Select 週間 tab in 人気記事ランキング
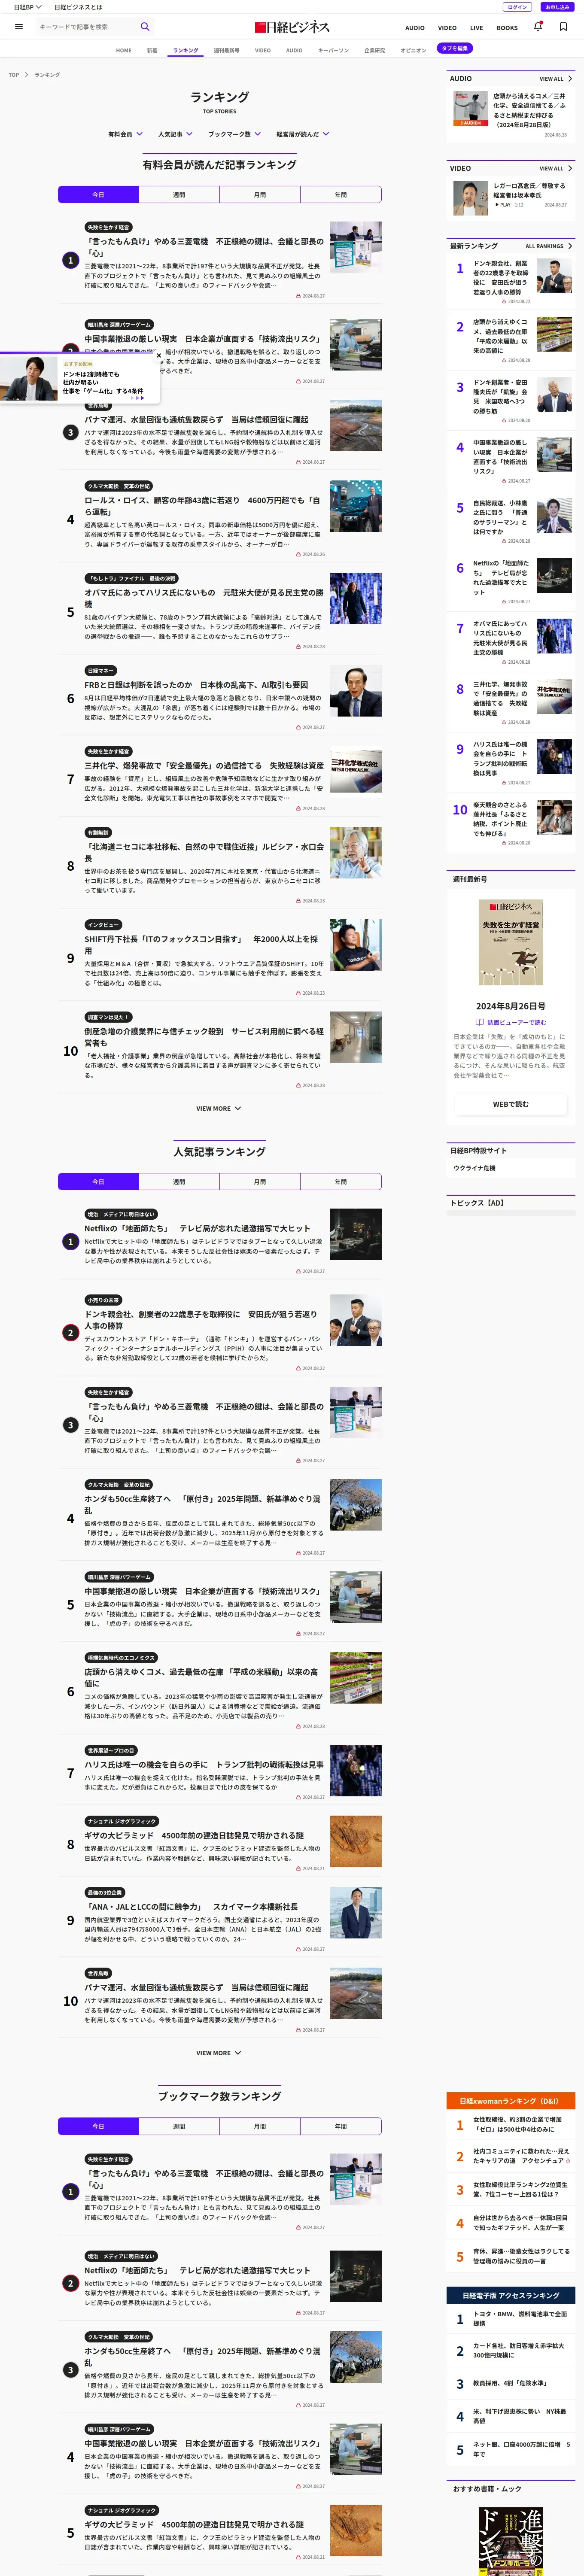Screen dimensions: 584x2576 tap(179, 1182)
